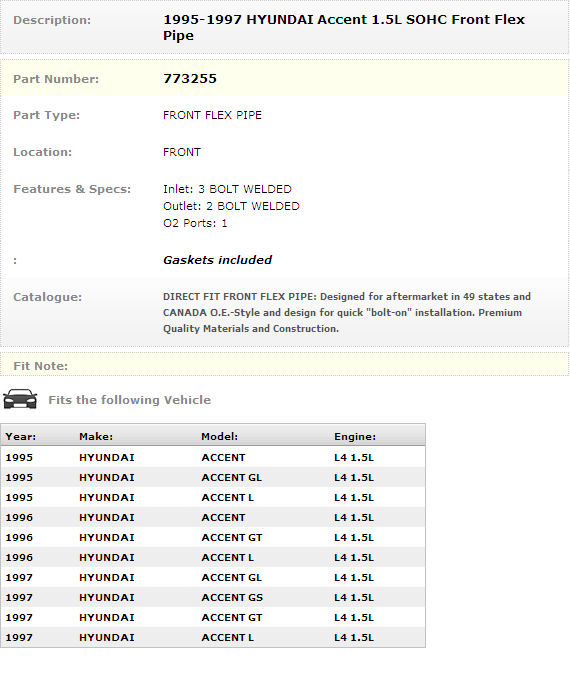
Task: Click the Fit Note label
Action: tap(41, 366)
